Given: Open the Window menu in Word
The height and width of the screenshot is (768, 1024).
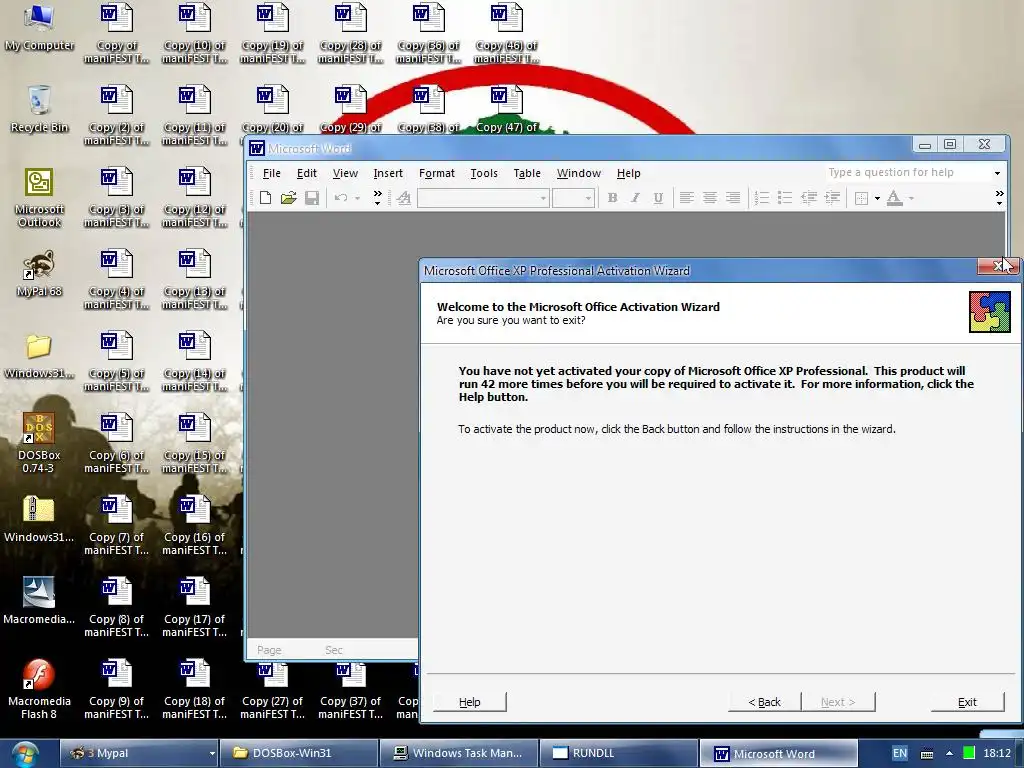Looking at the screenshot, I should pos(579,173).
